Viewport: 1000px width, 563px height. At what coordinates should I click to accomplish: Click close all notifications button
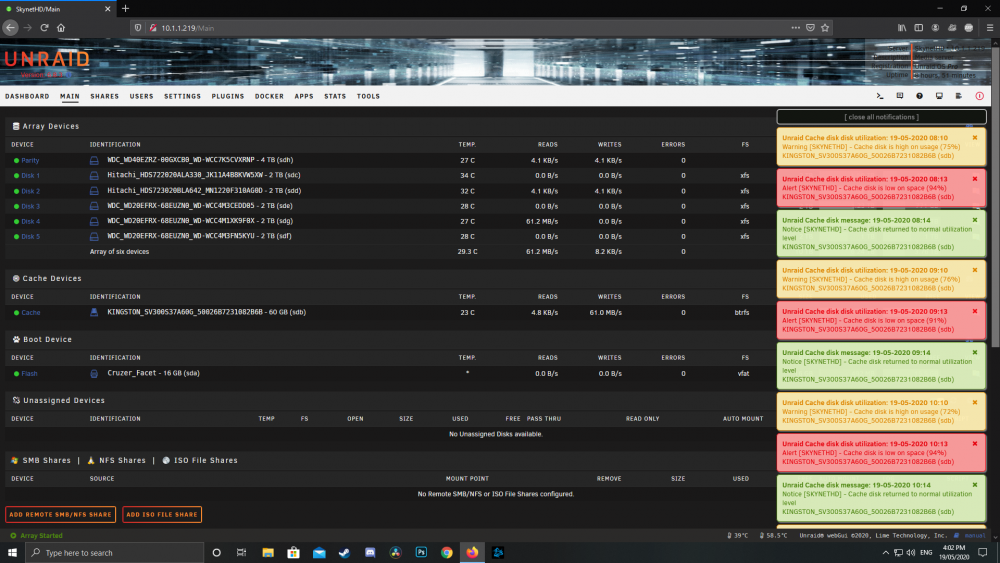click(881, 117)
